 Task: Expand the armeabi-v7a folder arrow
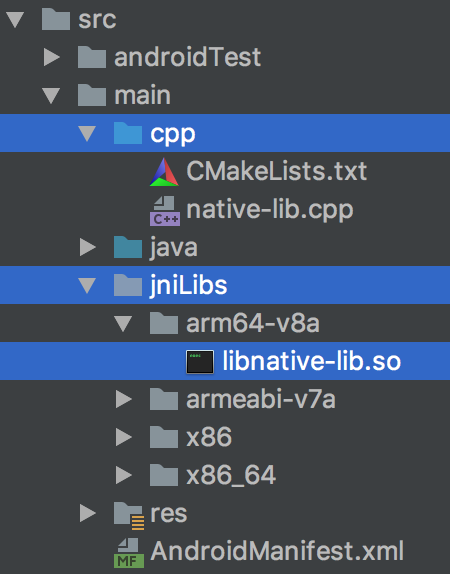coord(124,399)
